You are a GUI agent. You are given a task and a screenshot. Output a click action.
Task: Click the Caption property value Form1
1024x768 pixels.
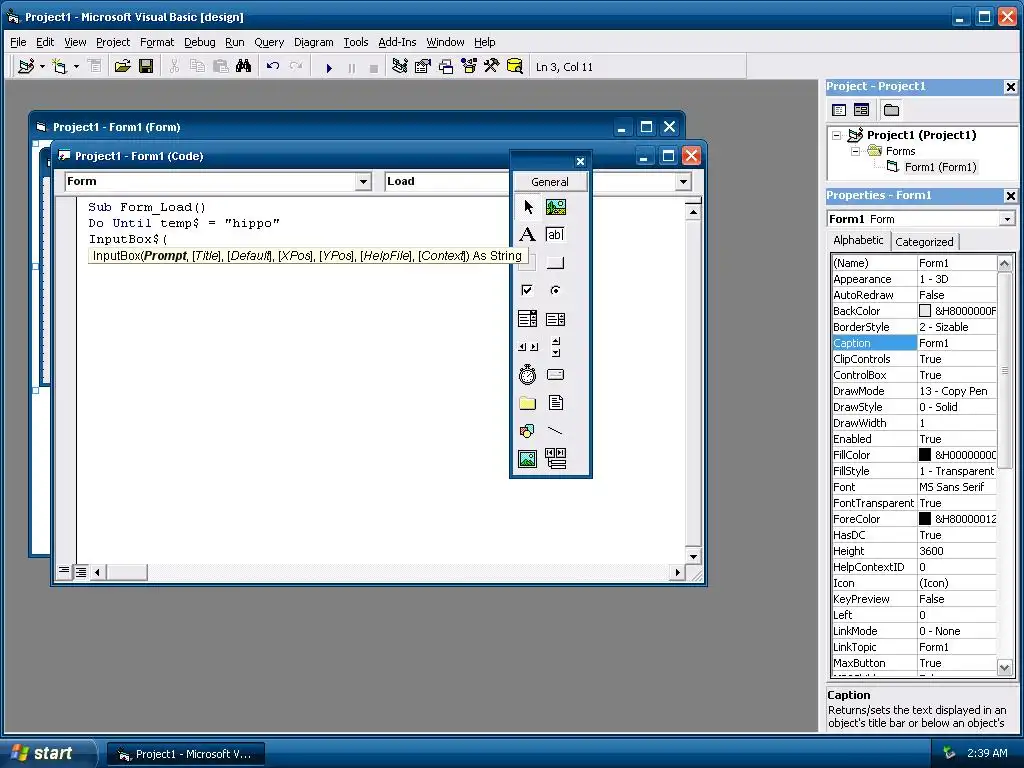coord(957,343)
